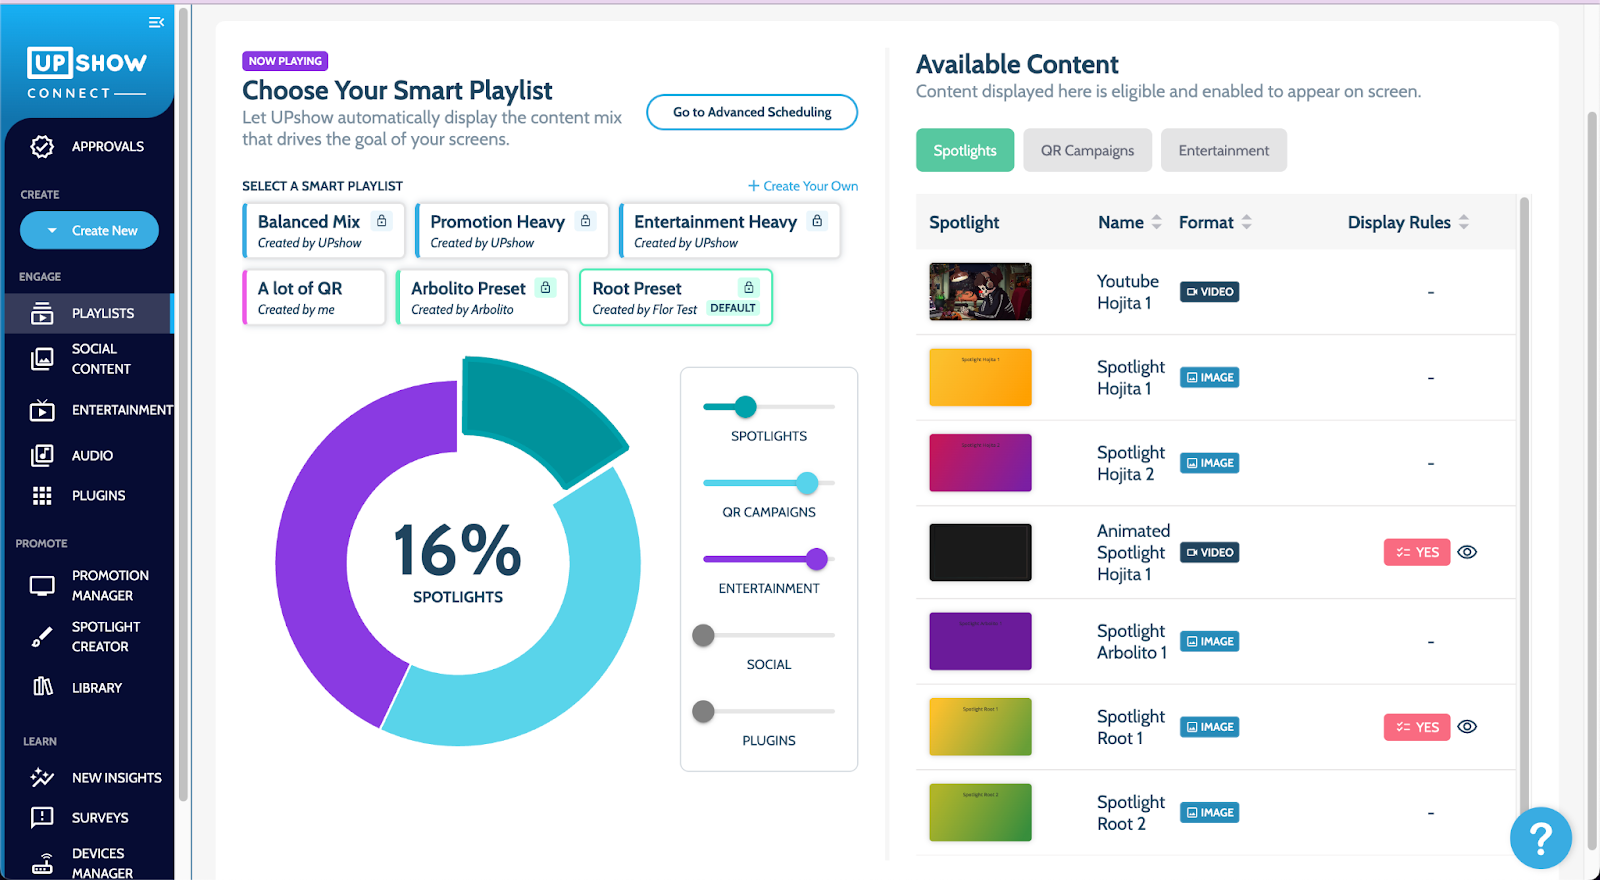Click VIDEO badge for Animated Spotlight Hojita 1

[1210, 553]
